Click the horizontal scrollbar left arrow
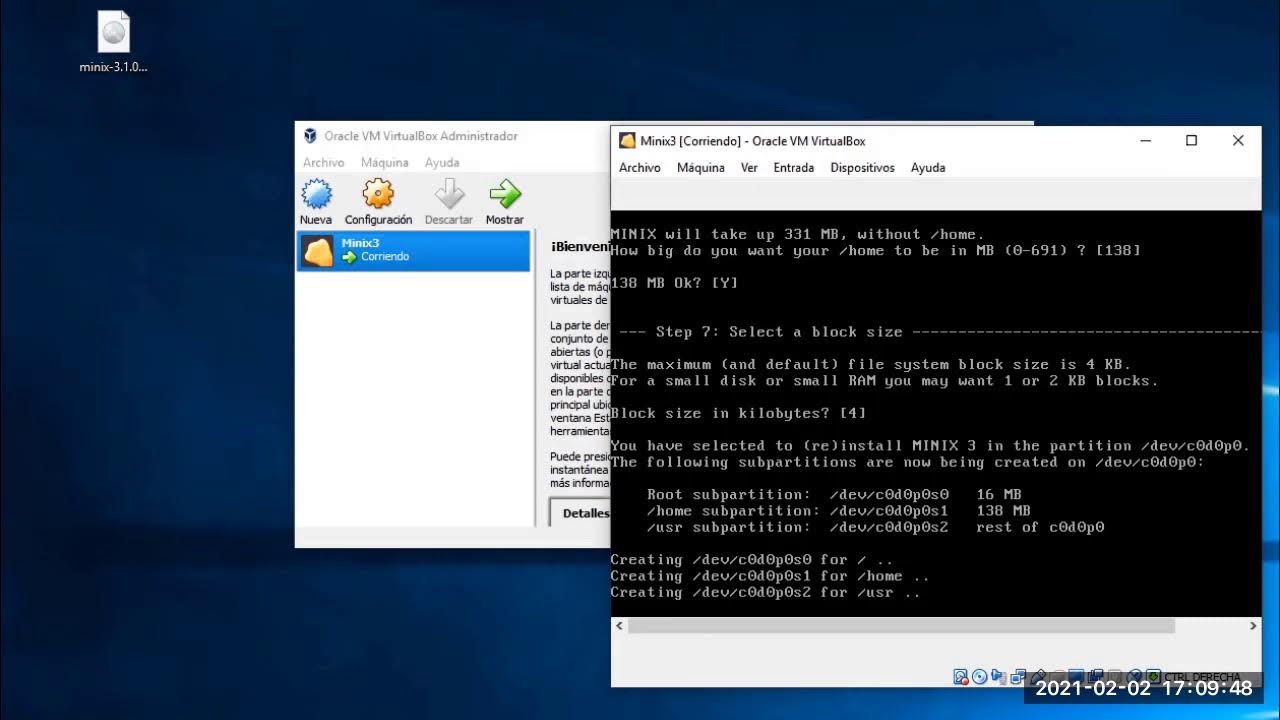The height and width of the screenshot is (720, 1280). [x=619, y=626]
